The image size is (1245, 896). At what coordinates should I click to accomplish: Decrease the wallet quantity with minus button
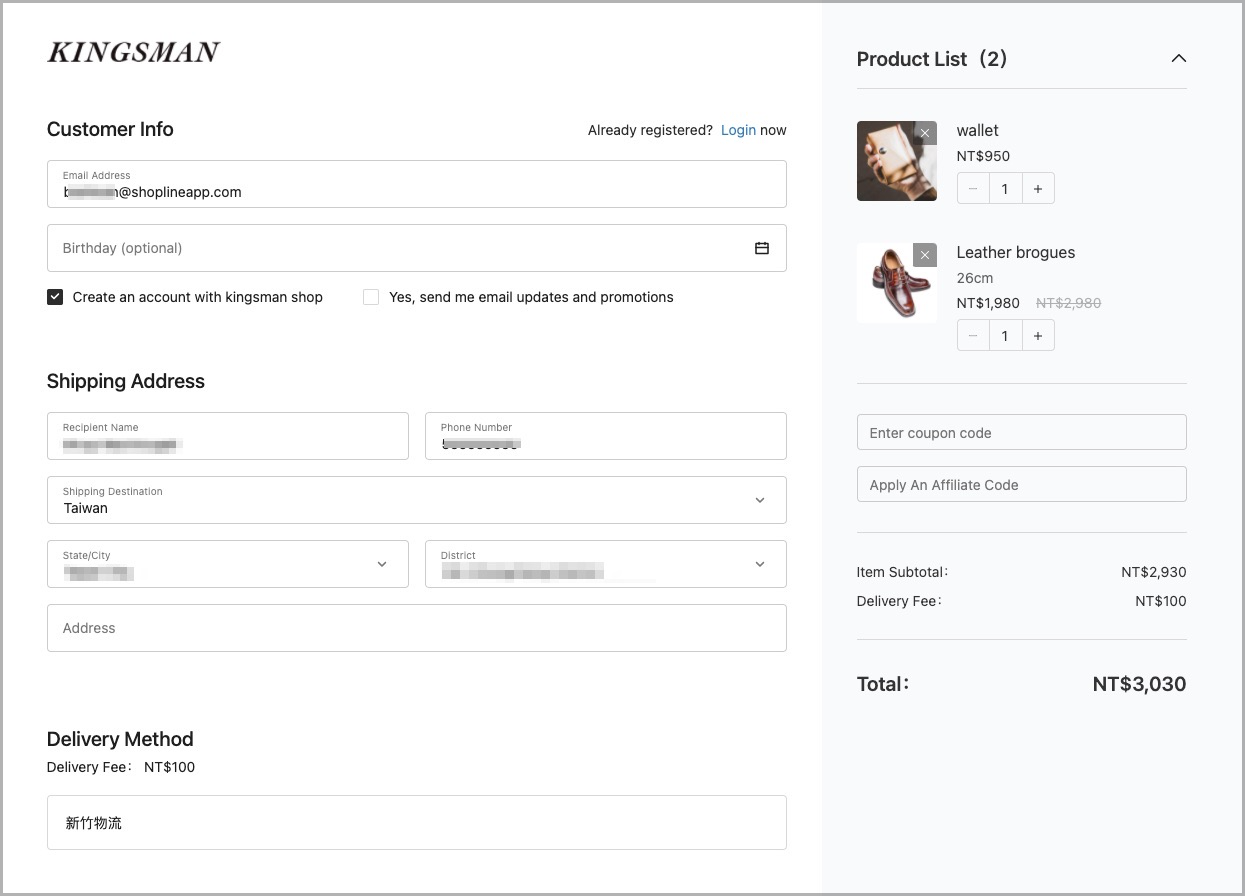coord(973,188)
